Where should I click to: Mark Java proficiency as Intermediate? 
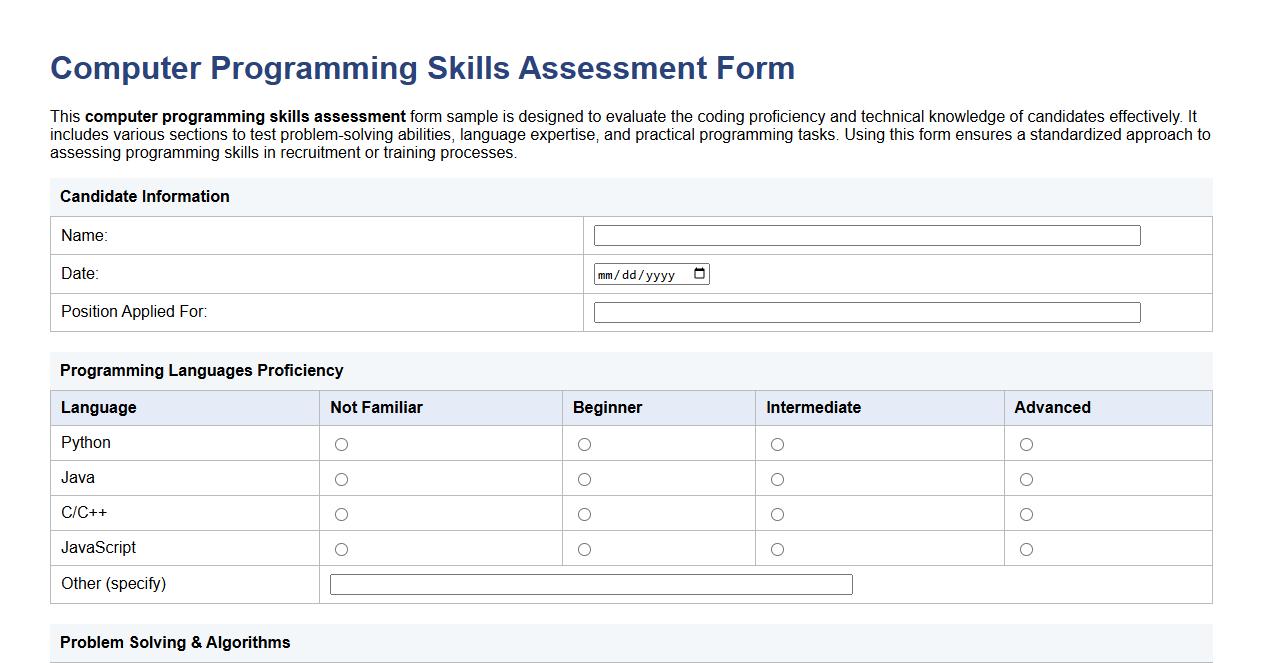[777, 478]
